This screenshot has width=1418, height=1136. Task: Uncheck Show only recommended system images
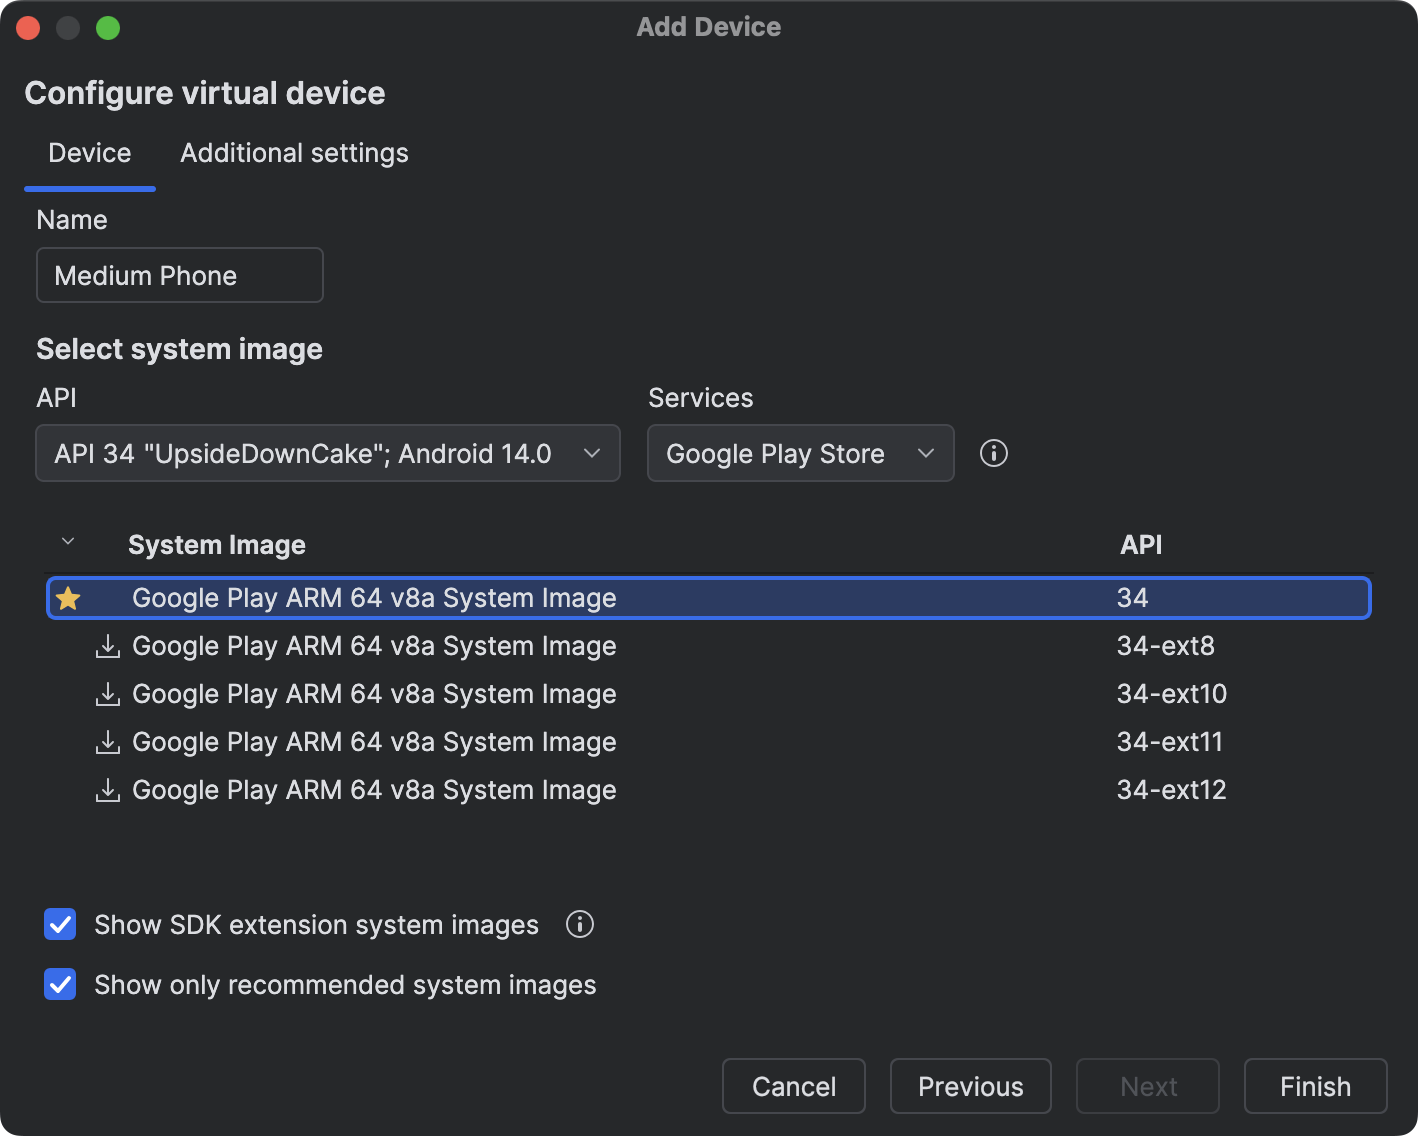pyautogui.click(x=61, y=985)
